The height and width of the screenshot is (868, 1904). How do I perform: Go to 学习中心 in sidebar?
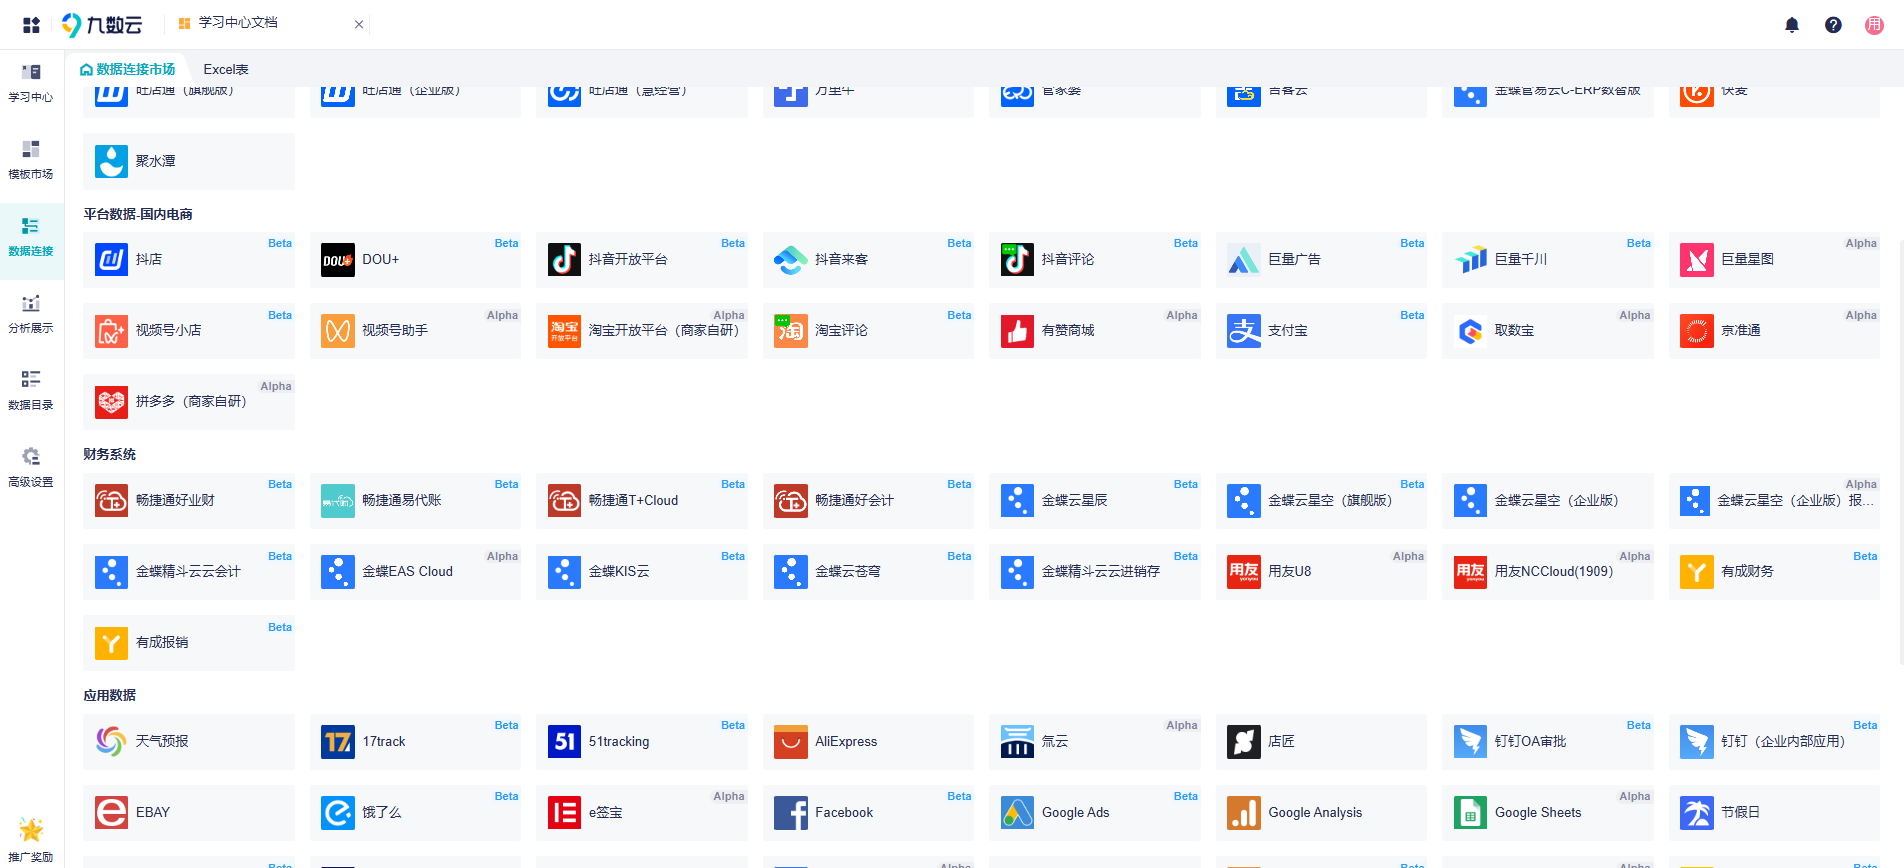[31, 83]
